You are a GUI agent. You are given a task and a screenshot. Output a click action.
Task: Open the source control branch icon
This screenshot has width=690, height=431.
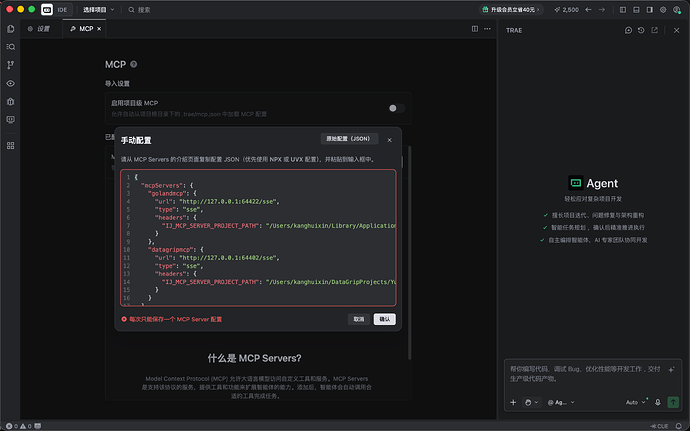coord(11,65)
